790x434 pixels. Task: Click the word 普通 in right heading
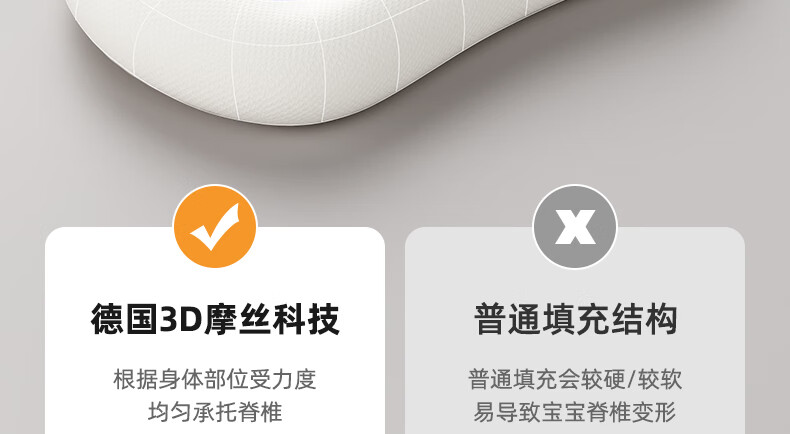tap(507, 319)
